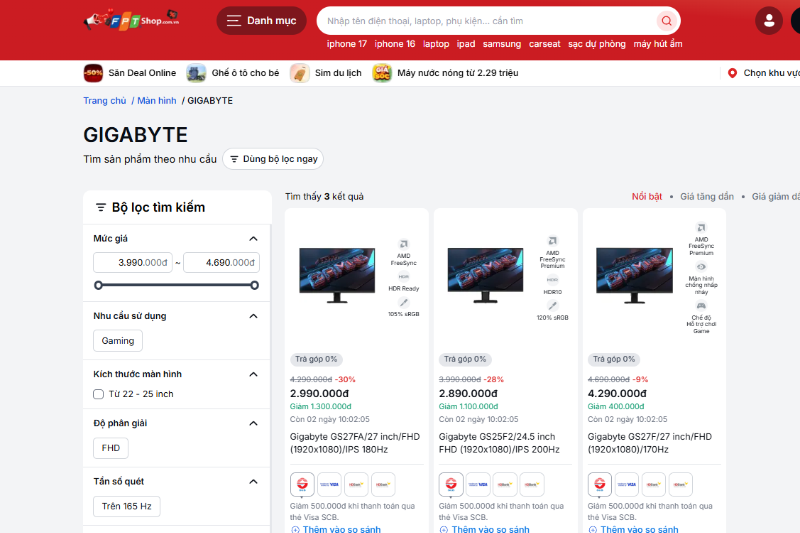Sort results by Nổi bật
The image size is (800, 533).
647,196
